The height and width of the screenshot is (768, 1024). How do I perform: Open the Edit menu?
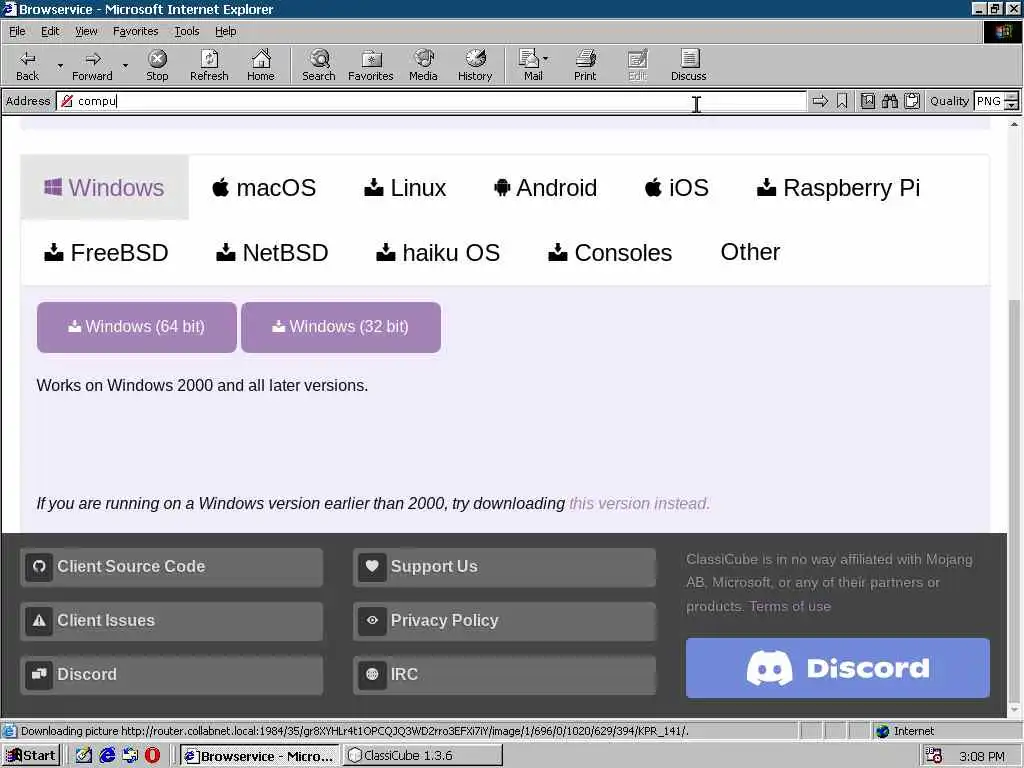coord(50,31)
